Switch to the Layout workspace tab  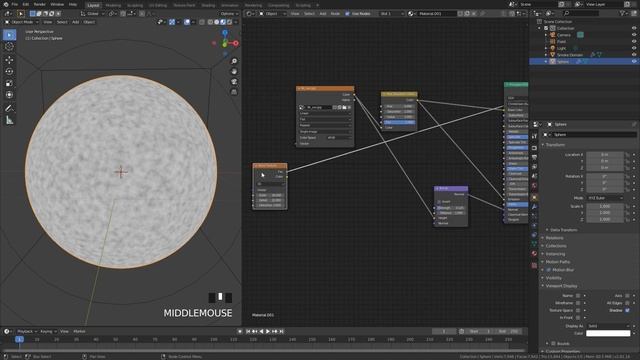(x=93, y=5)
